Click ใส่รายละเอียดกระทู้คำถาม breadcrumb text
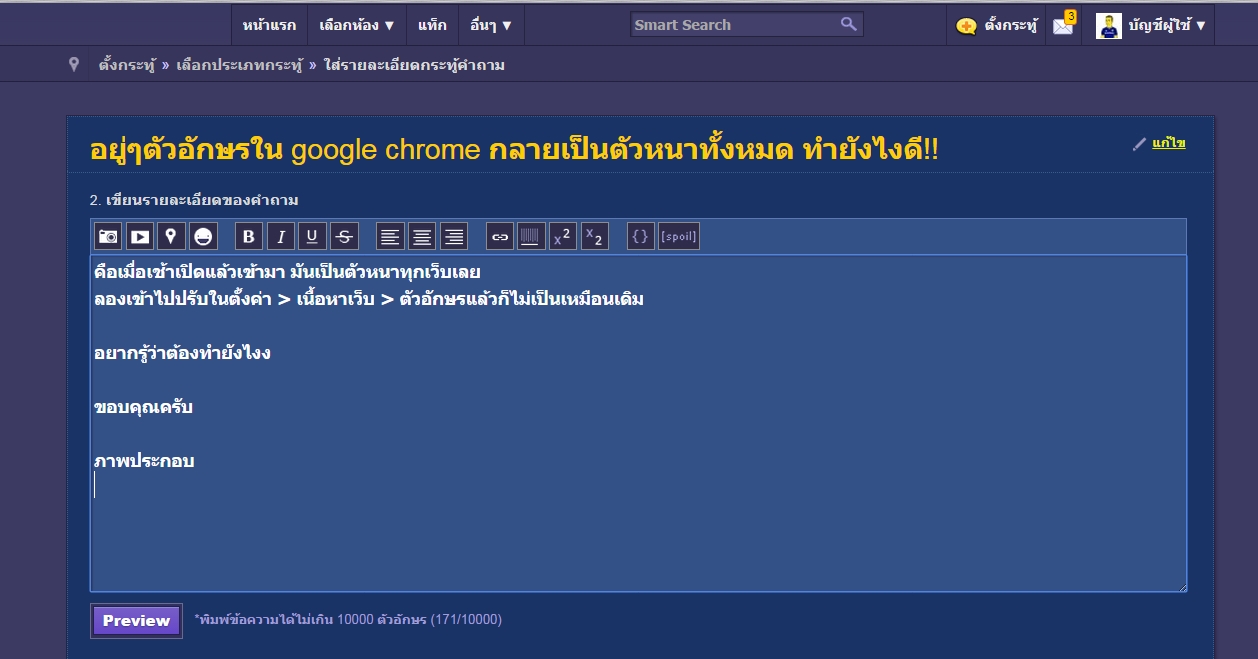 pos(414,65)
